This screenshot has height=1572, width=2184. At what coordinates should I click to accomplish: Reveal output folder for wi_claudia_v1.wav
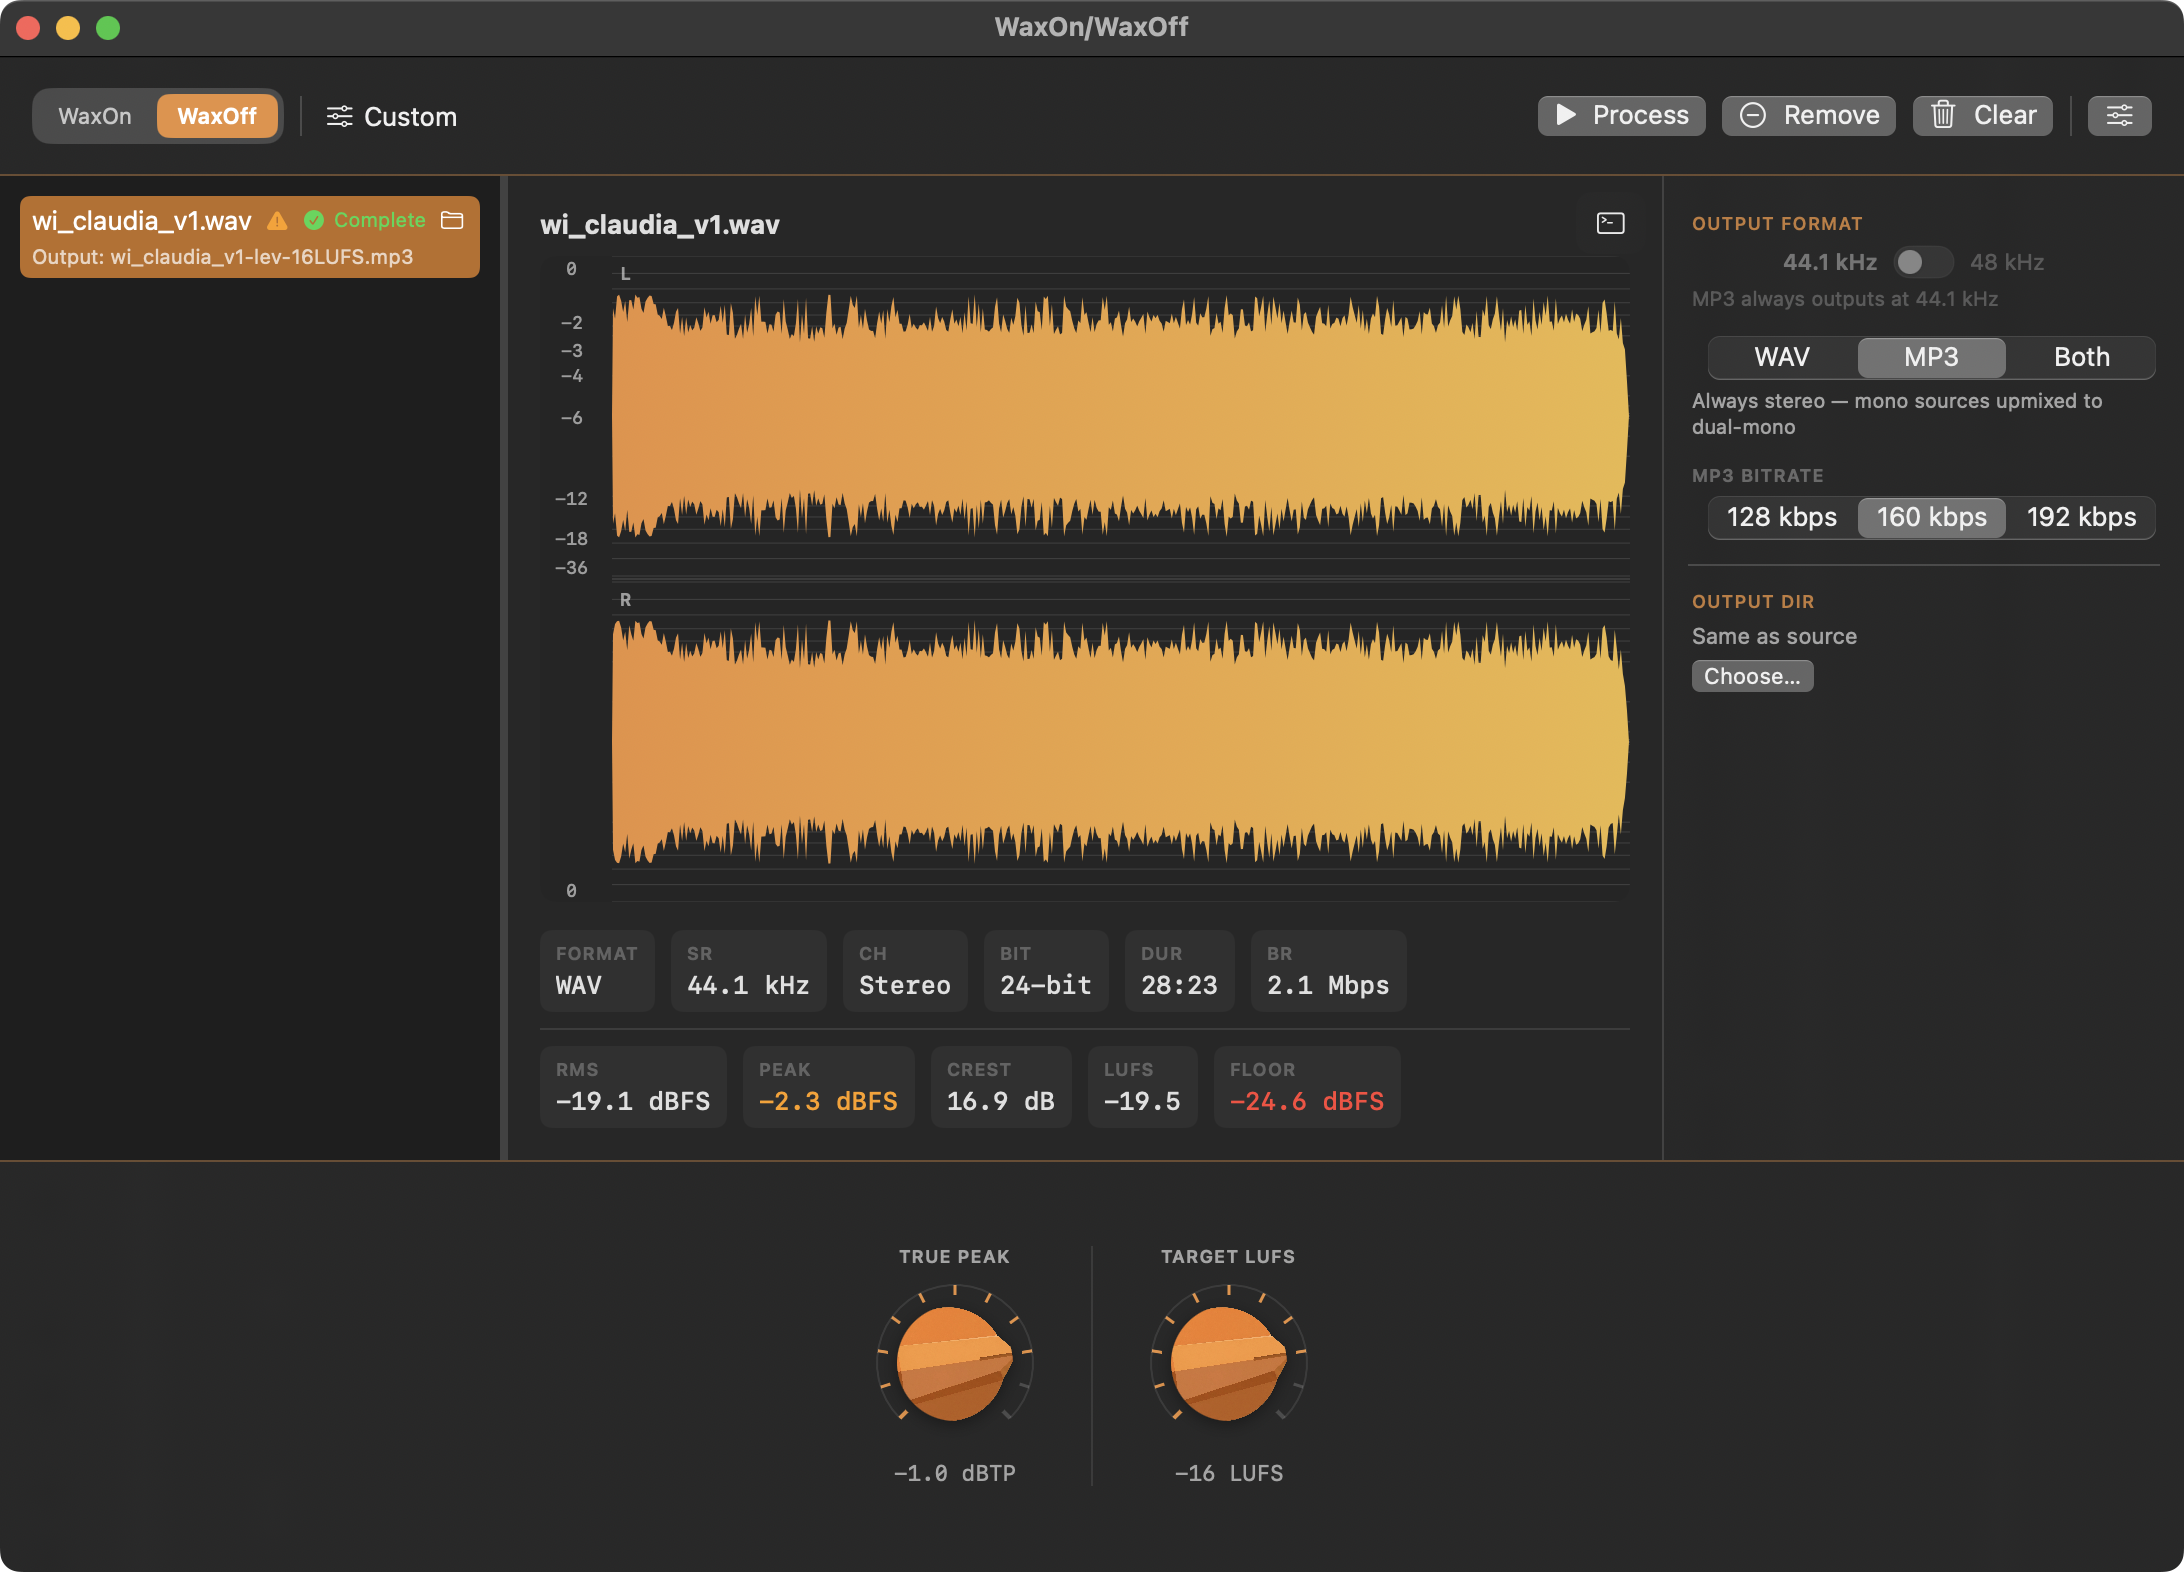(x=453, y=220)
